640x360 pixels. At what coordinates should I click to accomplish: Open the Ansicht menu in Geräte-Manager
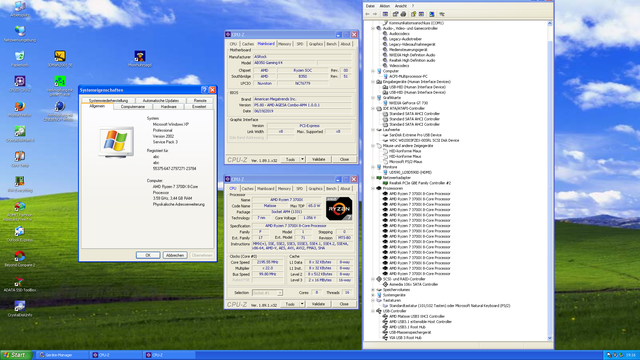point(400,6)
